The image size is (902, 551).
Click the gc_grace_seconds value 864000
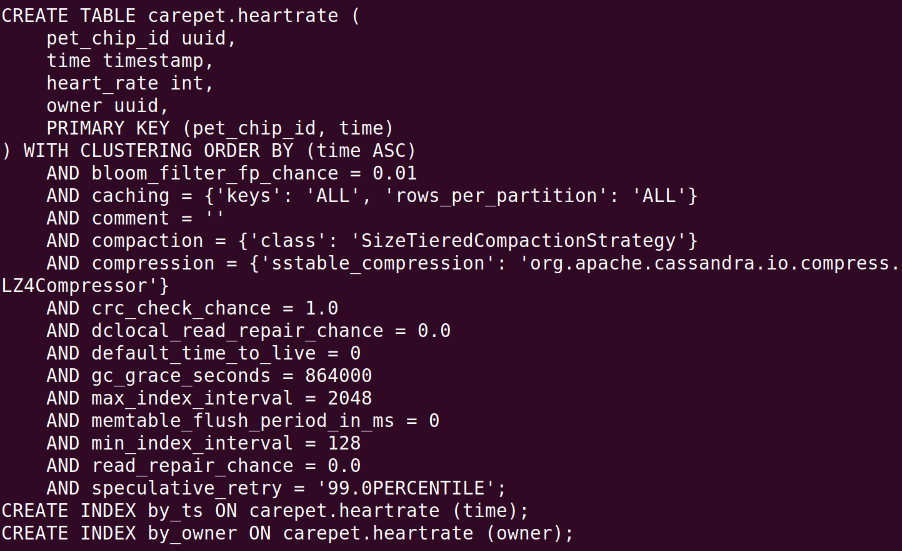tap(338, 376)
